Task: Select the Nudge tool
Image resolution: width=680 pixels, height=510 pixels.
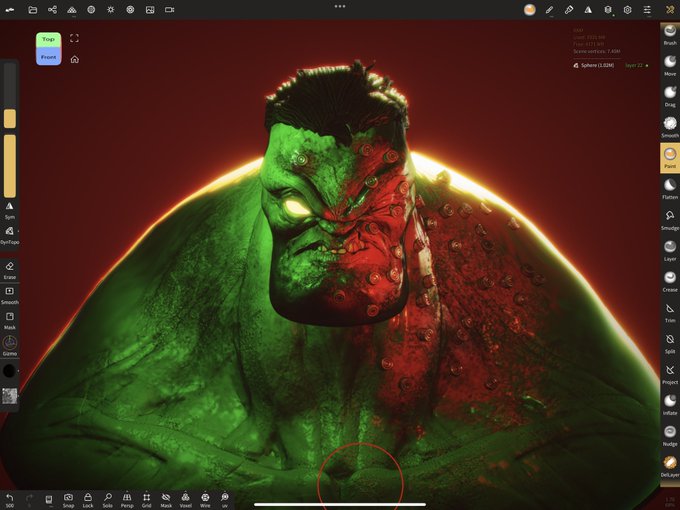Action: [x=670, y=435]
